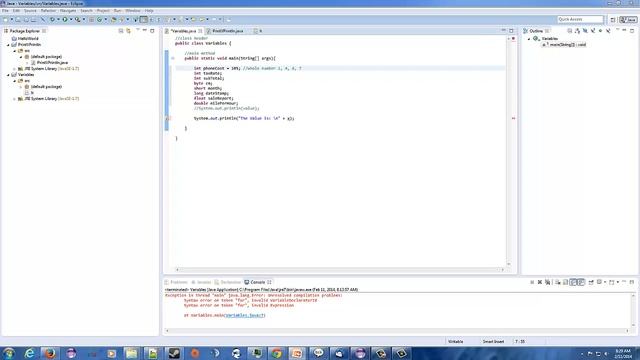Toggle Hide Fields in Outline toolbar

[585, 31]
